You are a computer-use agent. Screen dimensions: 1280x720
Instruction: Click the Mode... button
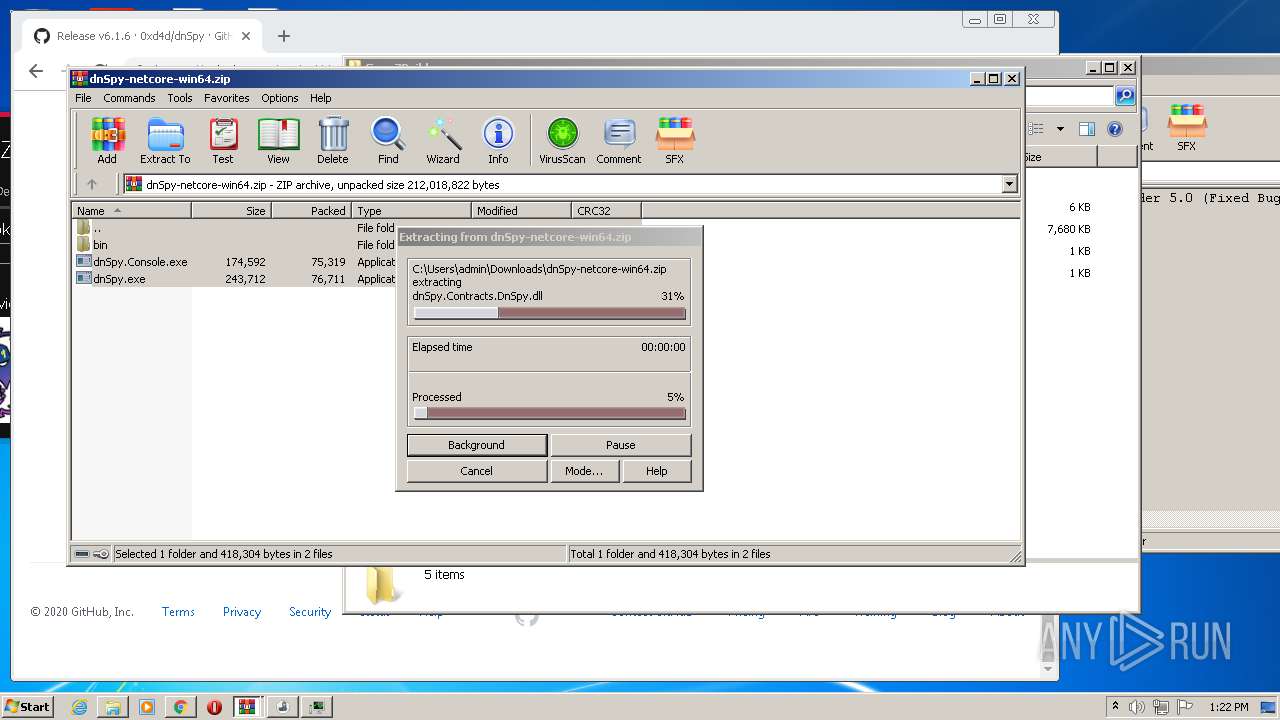pyautogui.click(x=584, y=471)
